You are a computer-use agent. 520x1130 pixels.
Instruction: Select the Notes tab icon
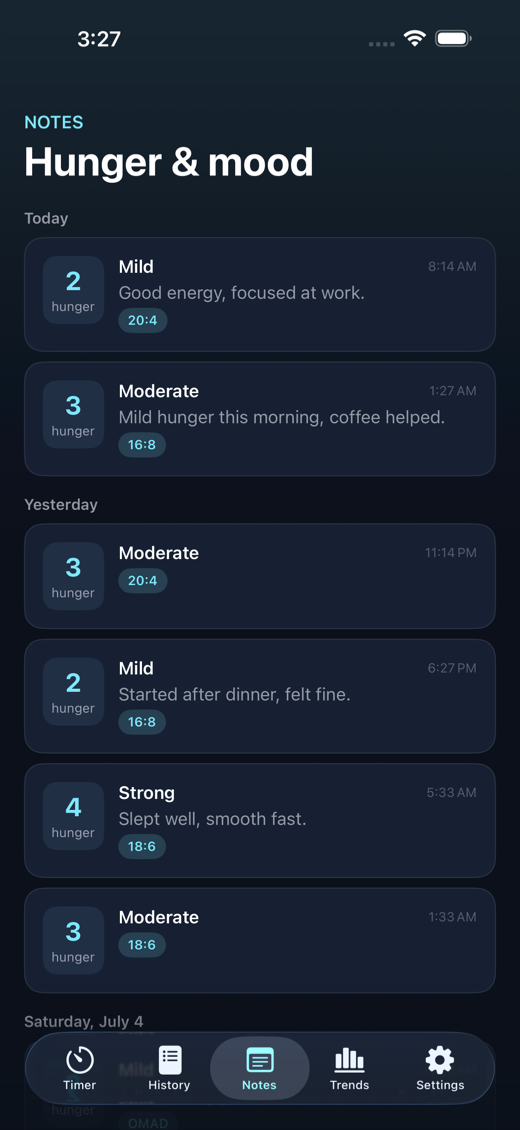259,1060
